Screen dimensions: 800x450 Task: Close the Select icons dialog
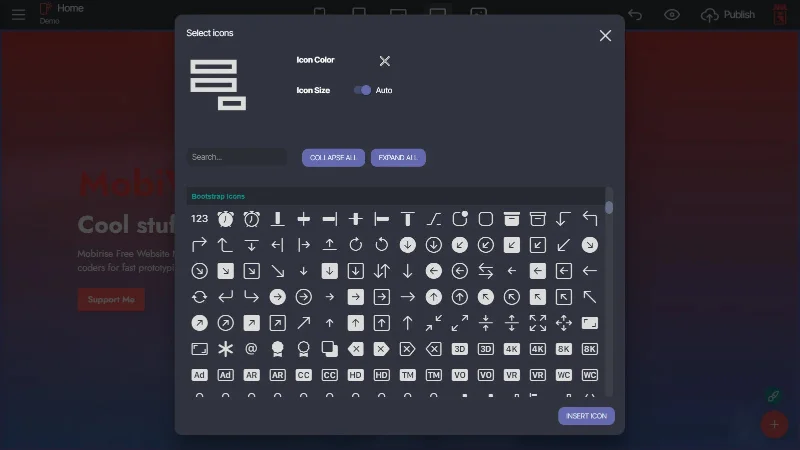[605, 36]
